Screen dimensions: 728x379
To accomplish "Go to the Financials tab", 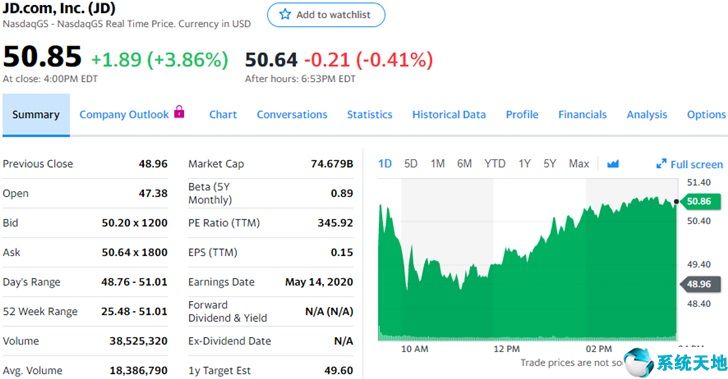I will [x=582, y=115].
